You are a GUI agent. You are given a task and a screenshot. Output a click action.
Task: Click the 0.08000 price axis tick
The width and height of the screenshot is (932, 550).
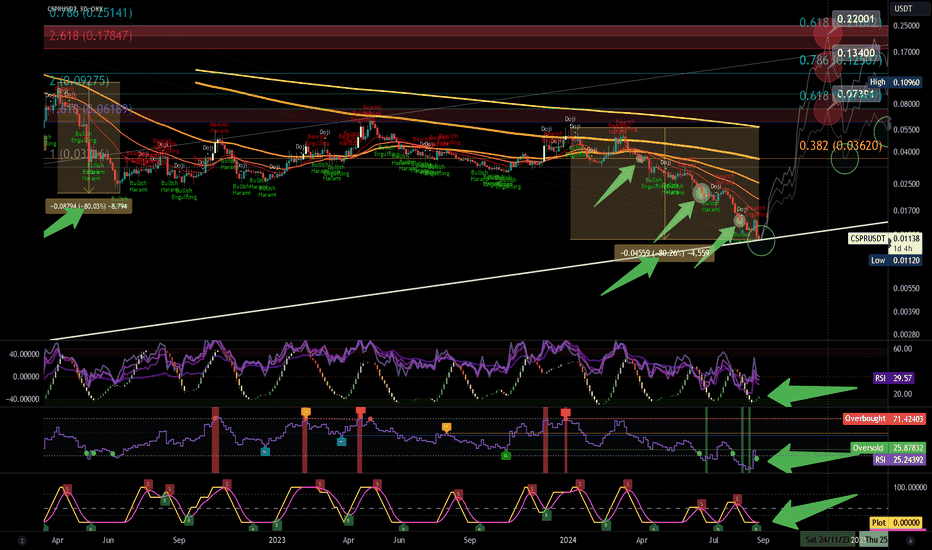pos(906,104)
